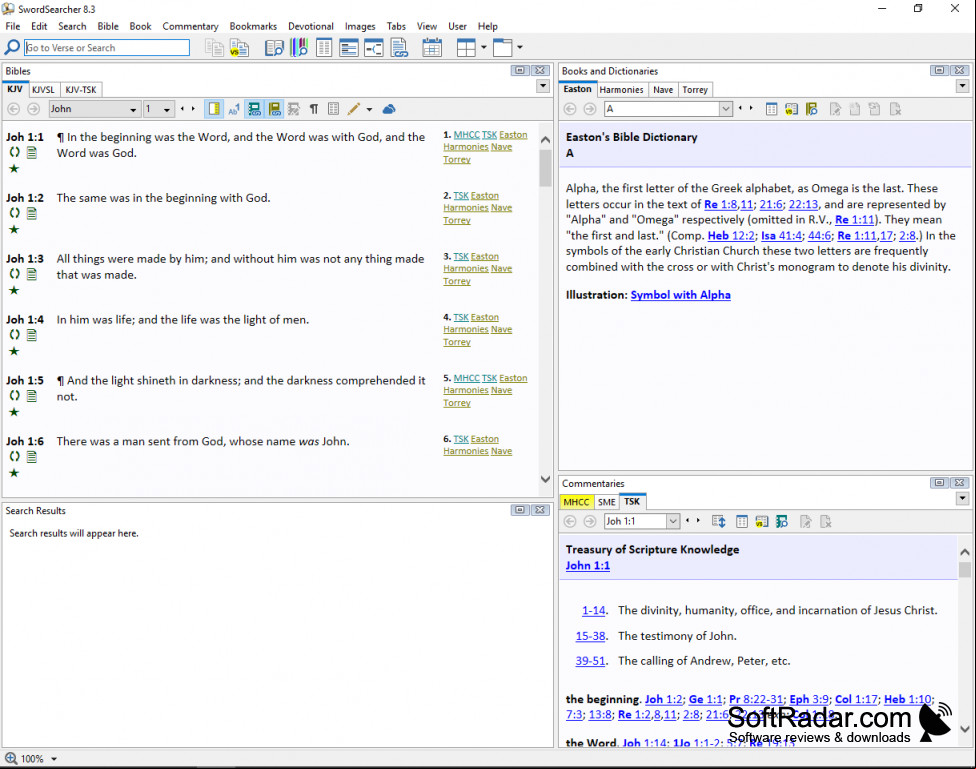Click the Go to Verse or Search field

107,47
